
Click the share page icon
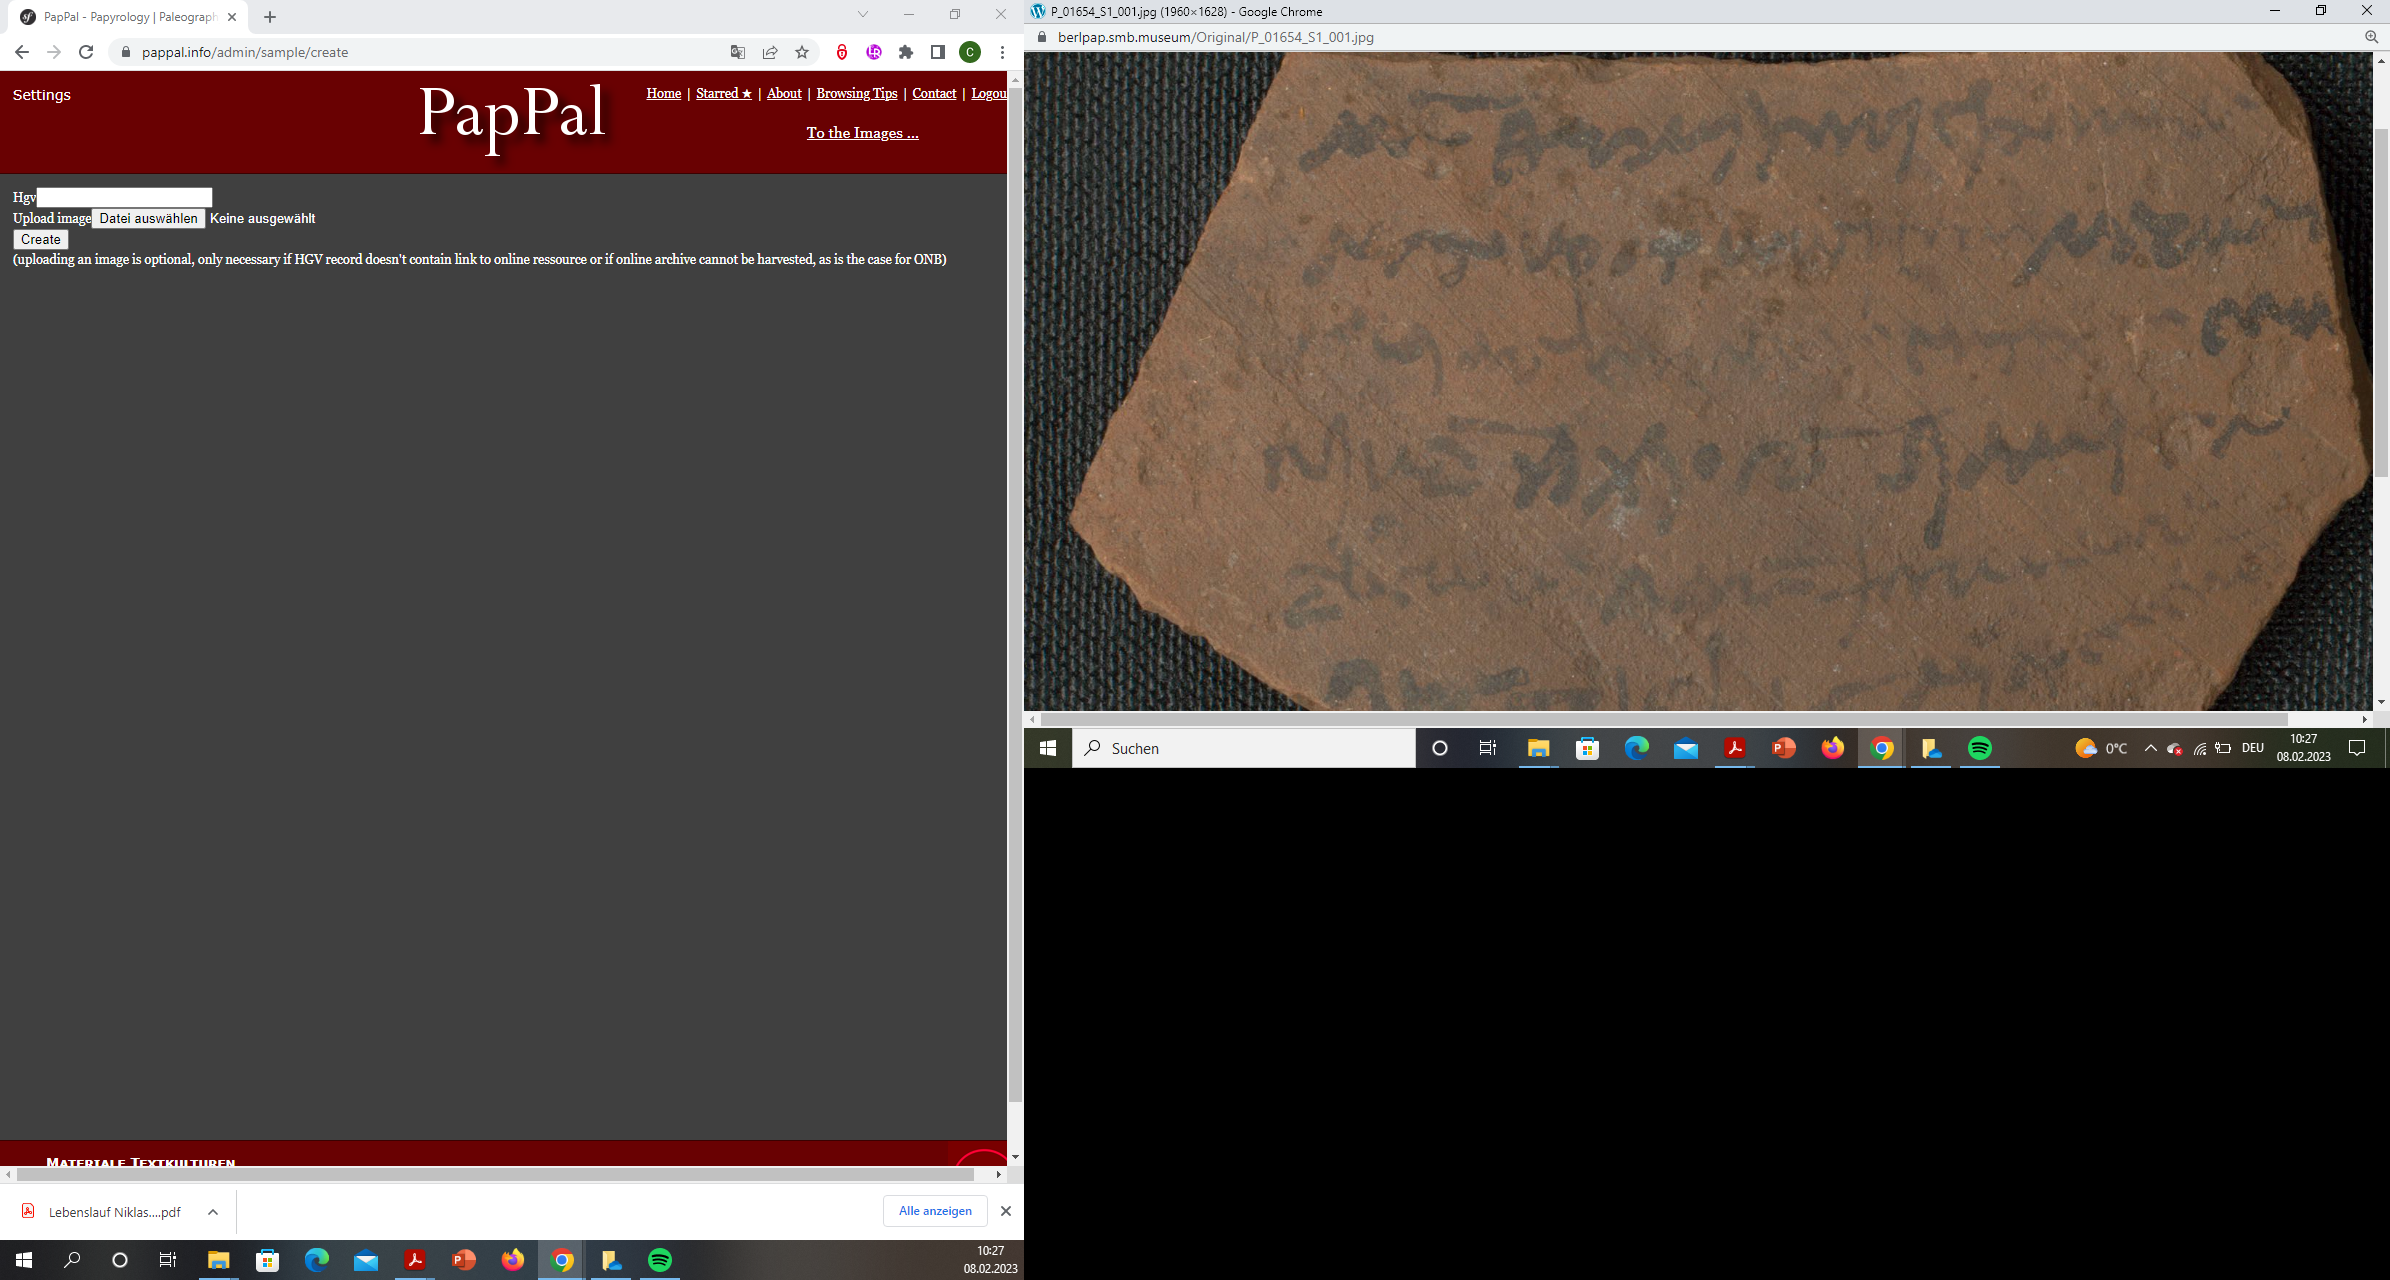point(770,52)
